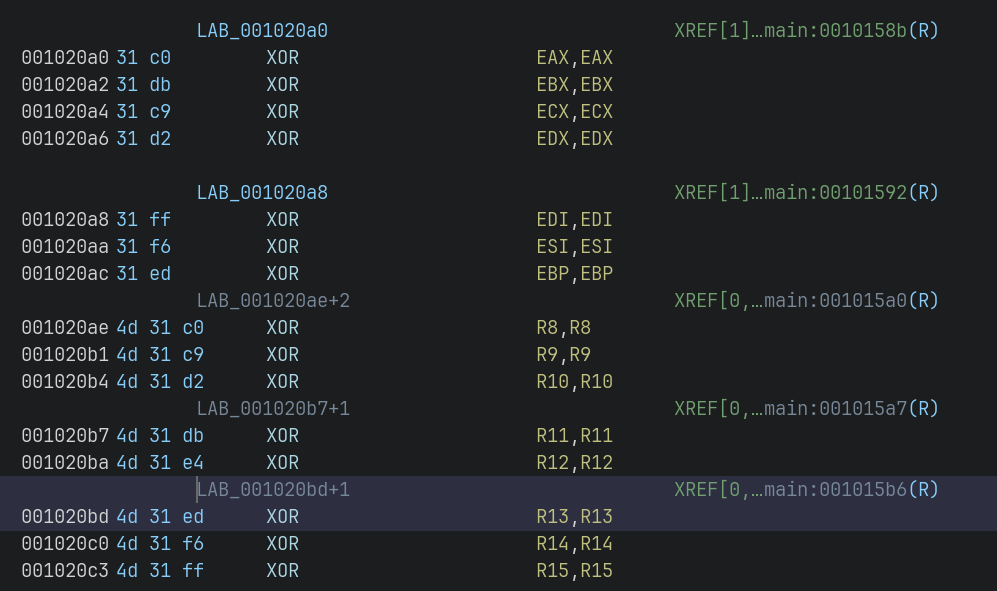Select the LAB_001020a8 label
Image resolution: width=997 pixels, height=591 pixels.
(x=262, y=193)
